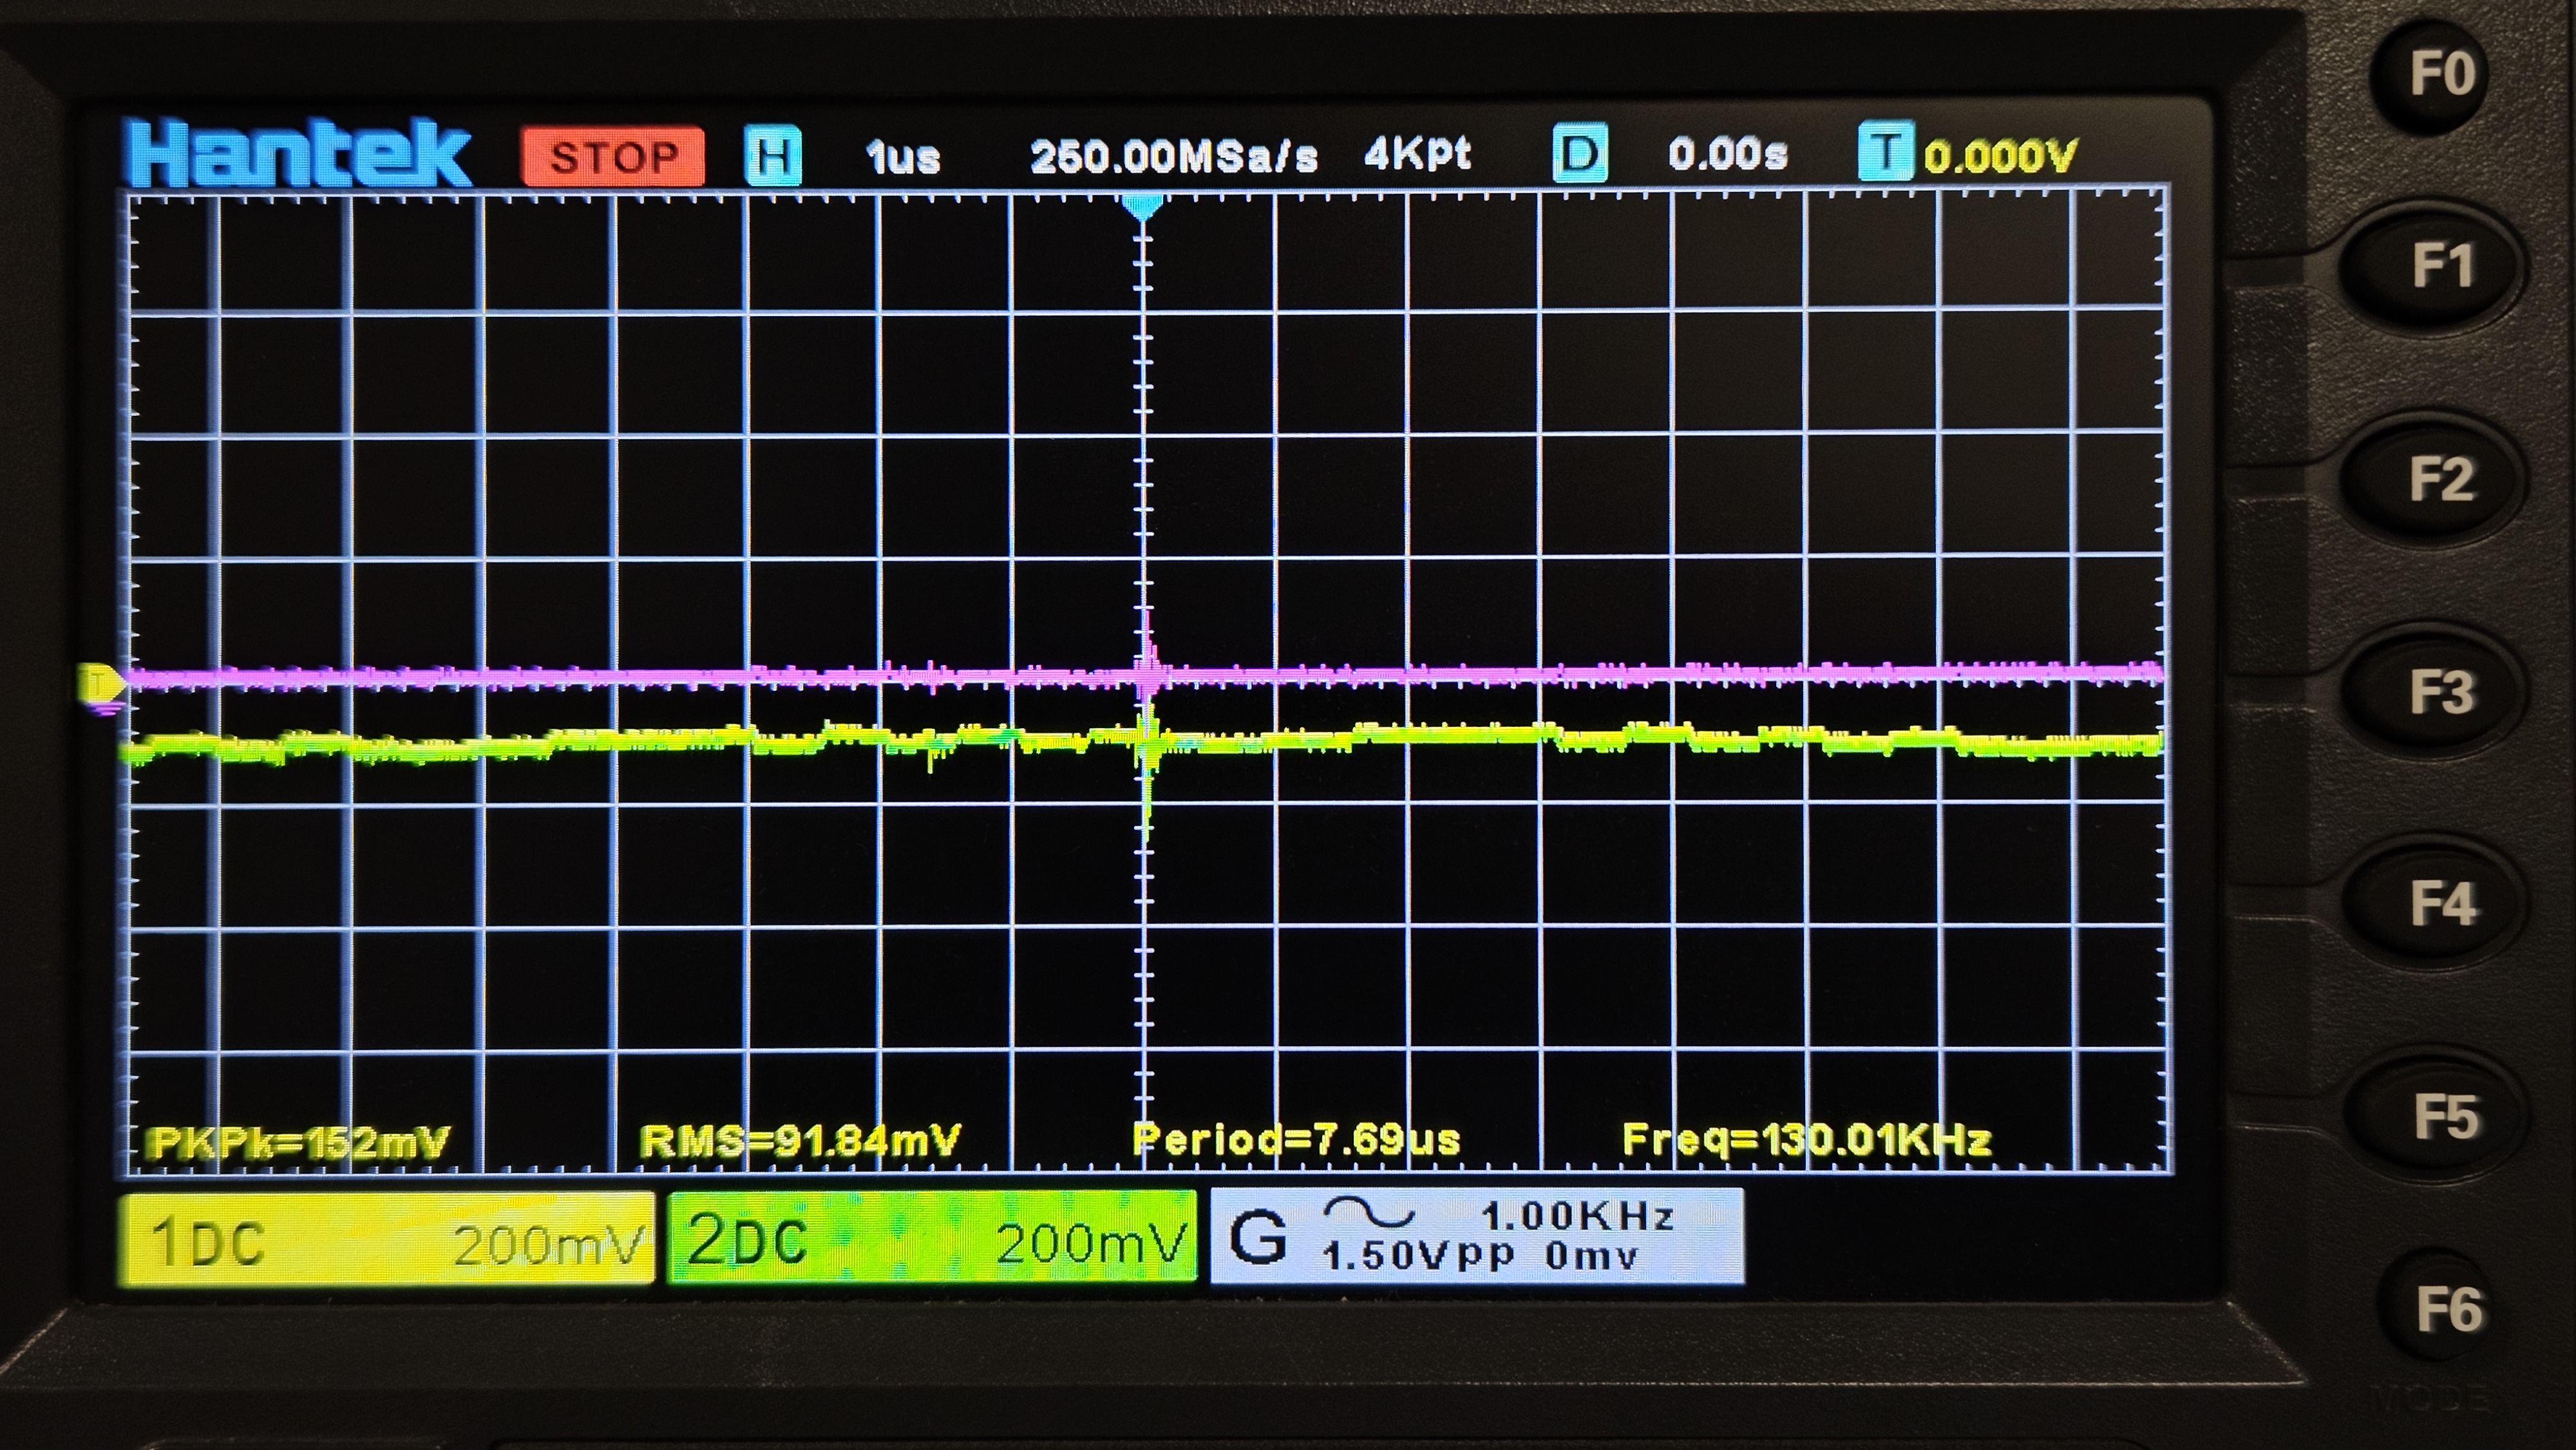Push the F3 side button
2576x1450 pixels.
pos(2440,692)
